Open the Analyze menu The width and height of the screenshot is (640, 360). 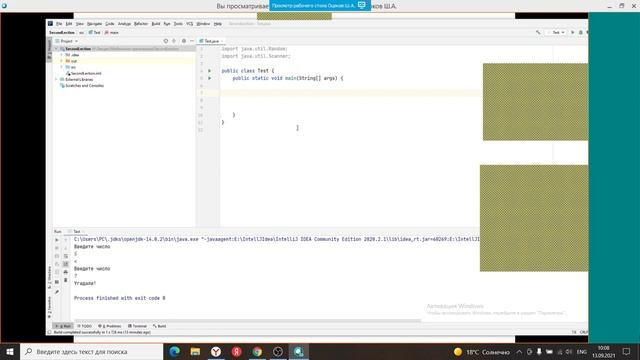[124, 24]
